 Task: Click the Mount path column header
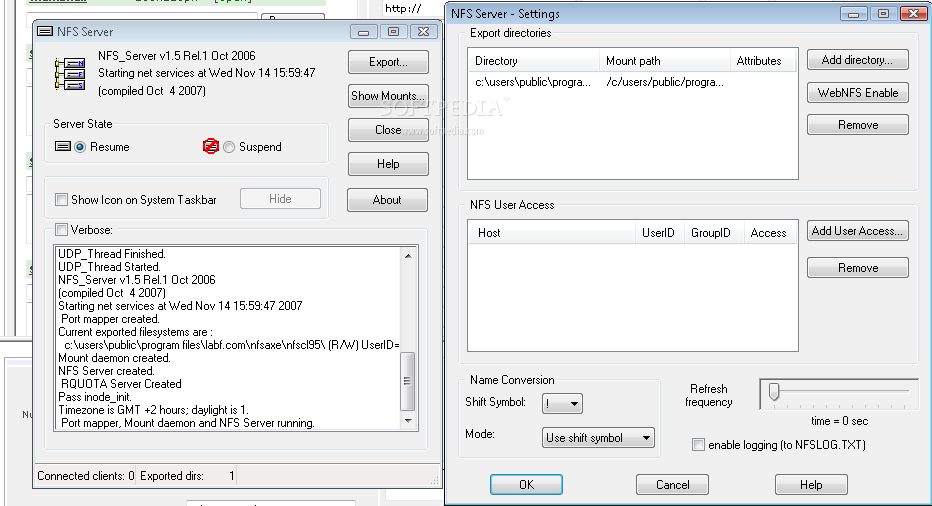click(665, 61)
